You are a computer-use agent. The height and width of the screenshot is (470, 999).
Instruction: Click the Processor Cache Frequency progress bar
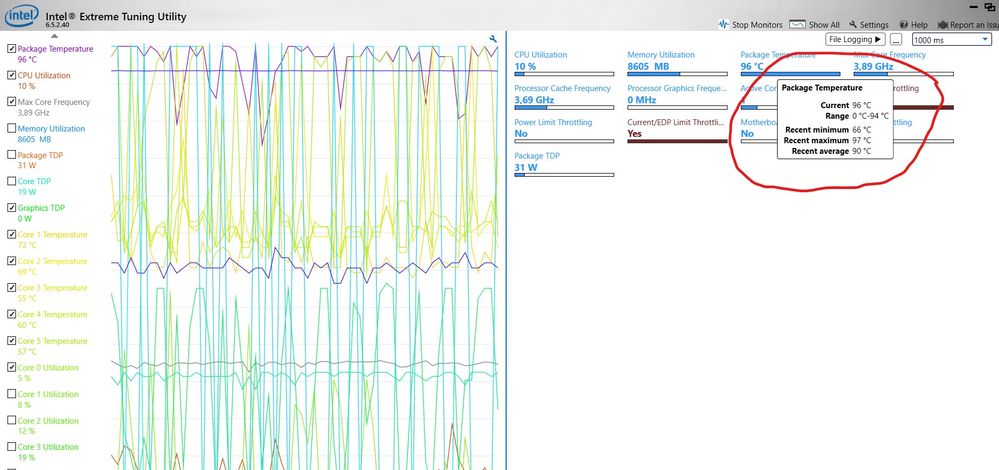tap(564, 108)
